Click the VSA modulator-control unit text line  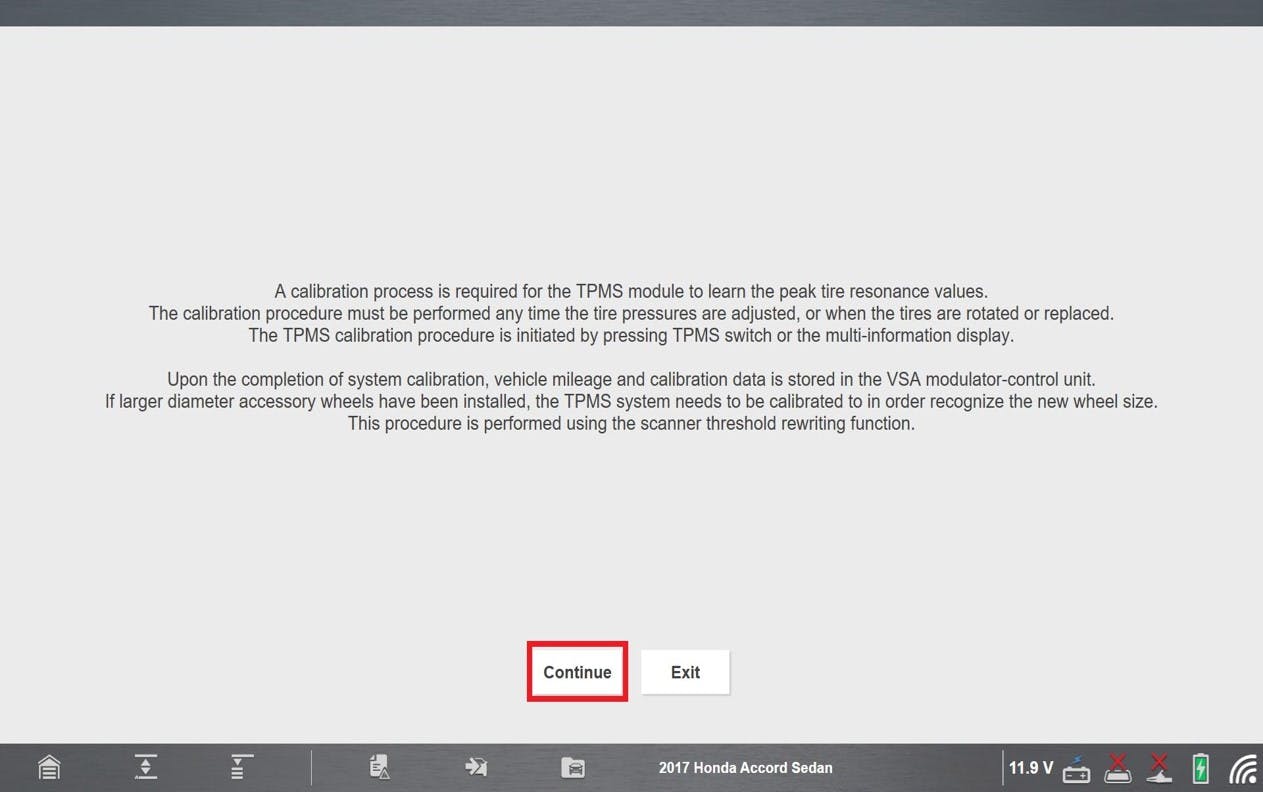(x=631, y=379)
